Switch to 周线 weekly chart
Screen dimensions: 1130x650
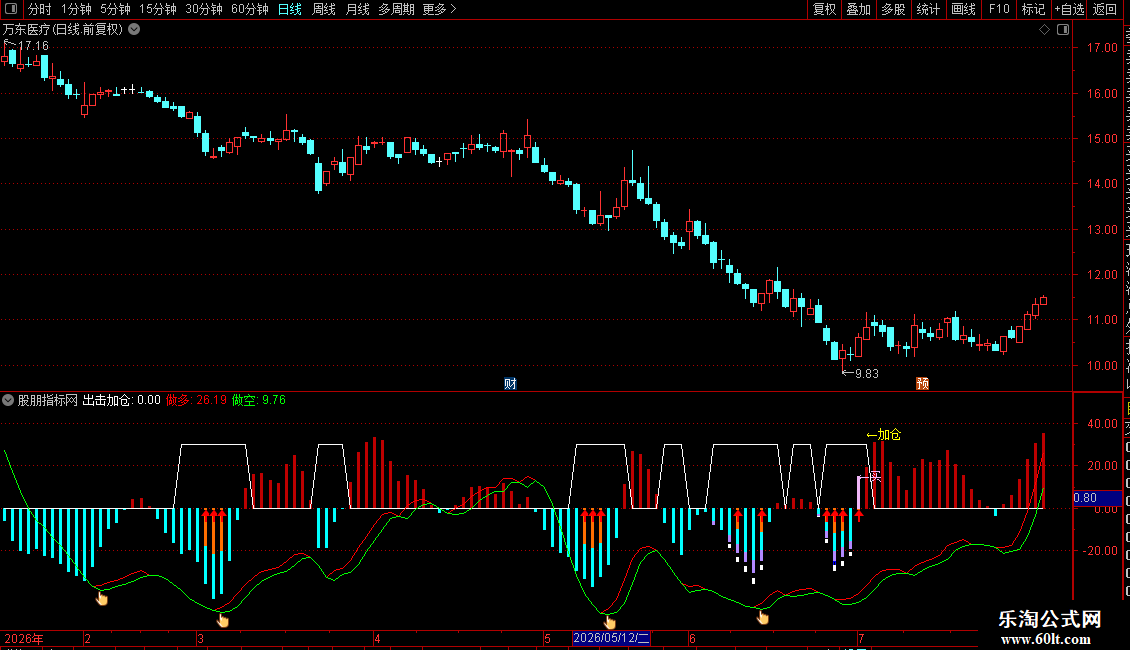point(324,9)
